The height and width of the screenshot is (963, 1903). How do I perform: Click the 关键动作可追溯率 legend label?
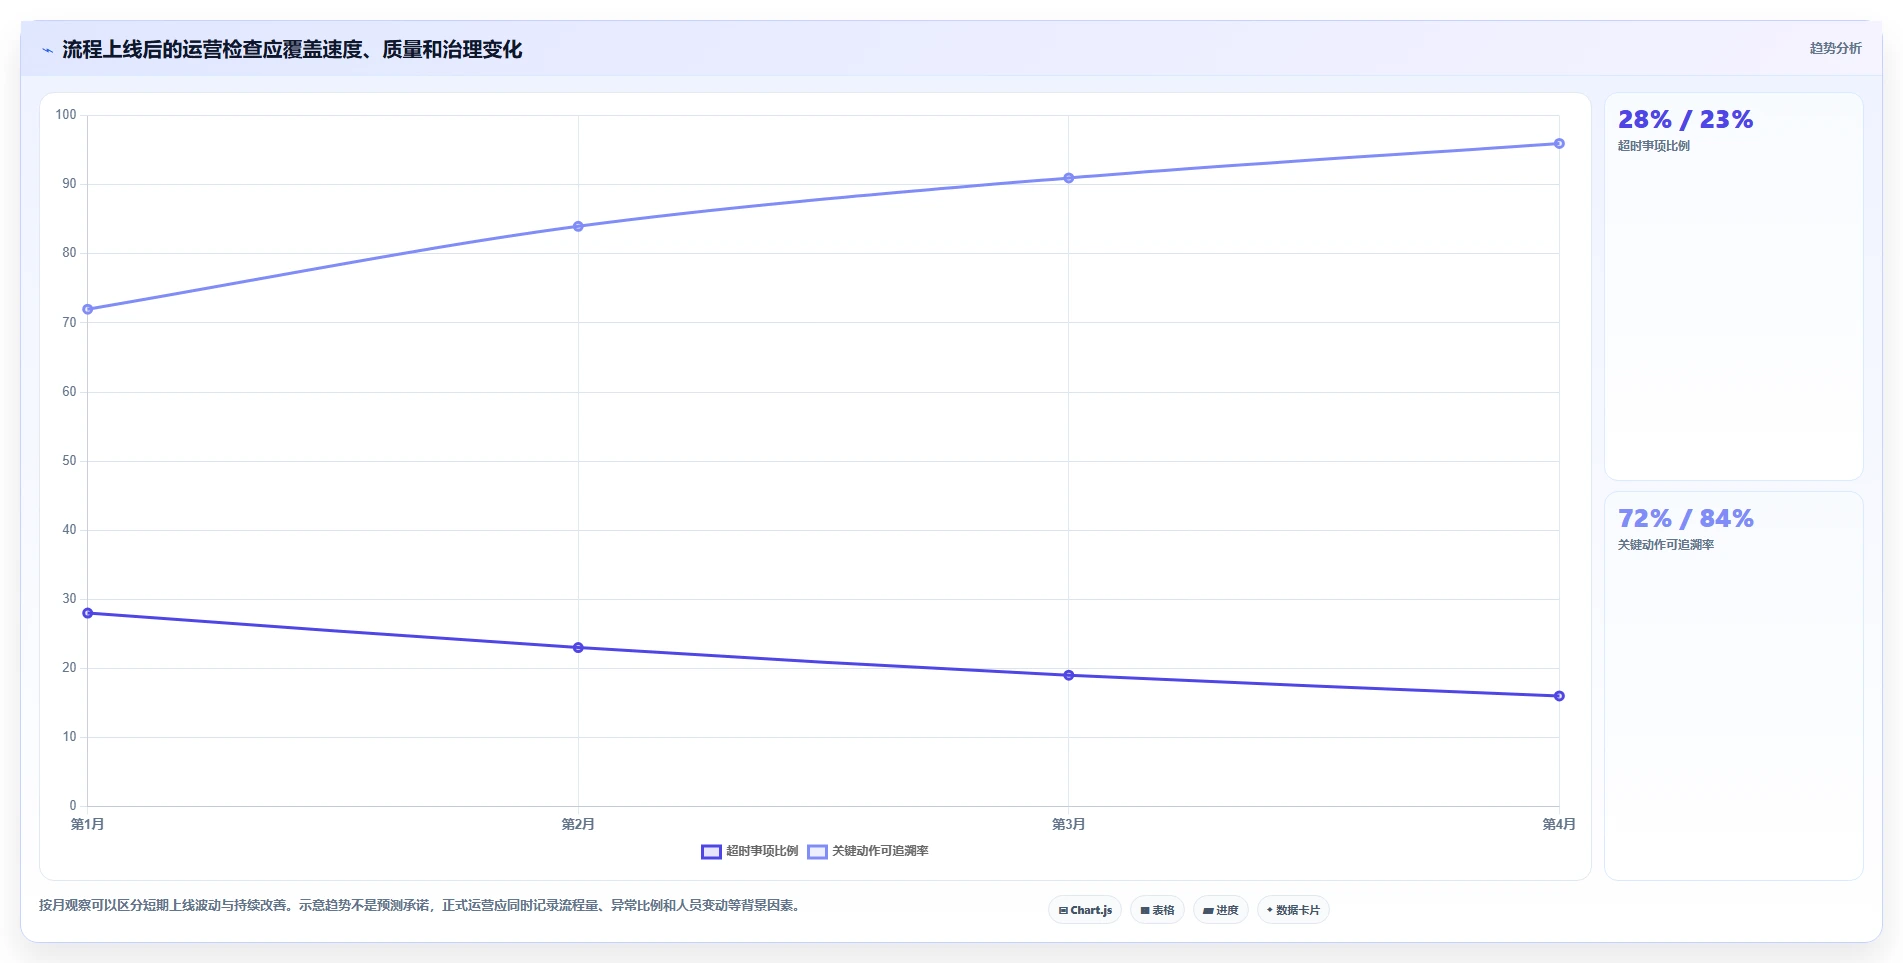click(880, 851)
